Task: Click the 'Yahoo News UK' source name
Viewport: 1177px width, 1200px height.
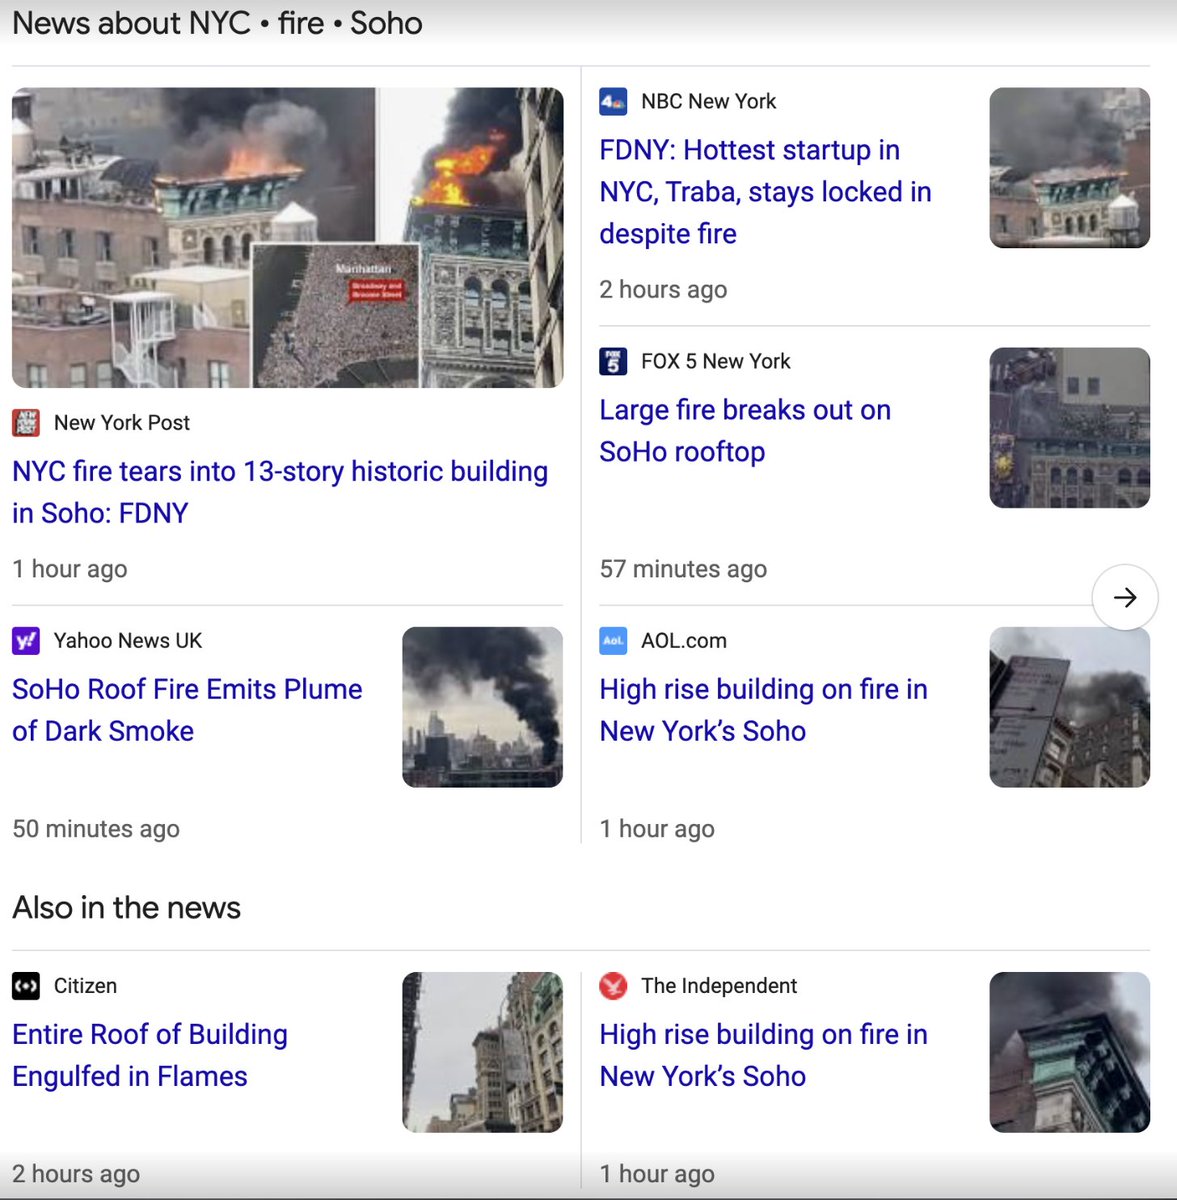Action: click(x=128, y=640)
